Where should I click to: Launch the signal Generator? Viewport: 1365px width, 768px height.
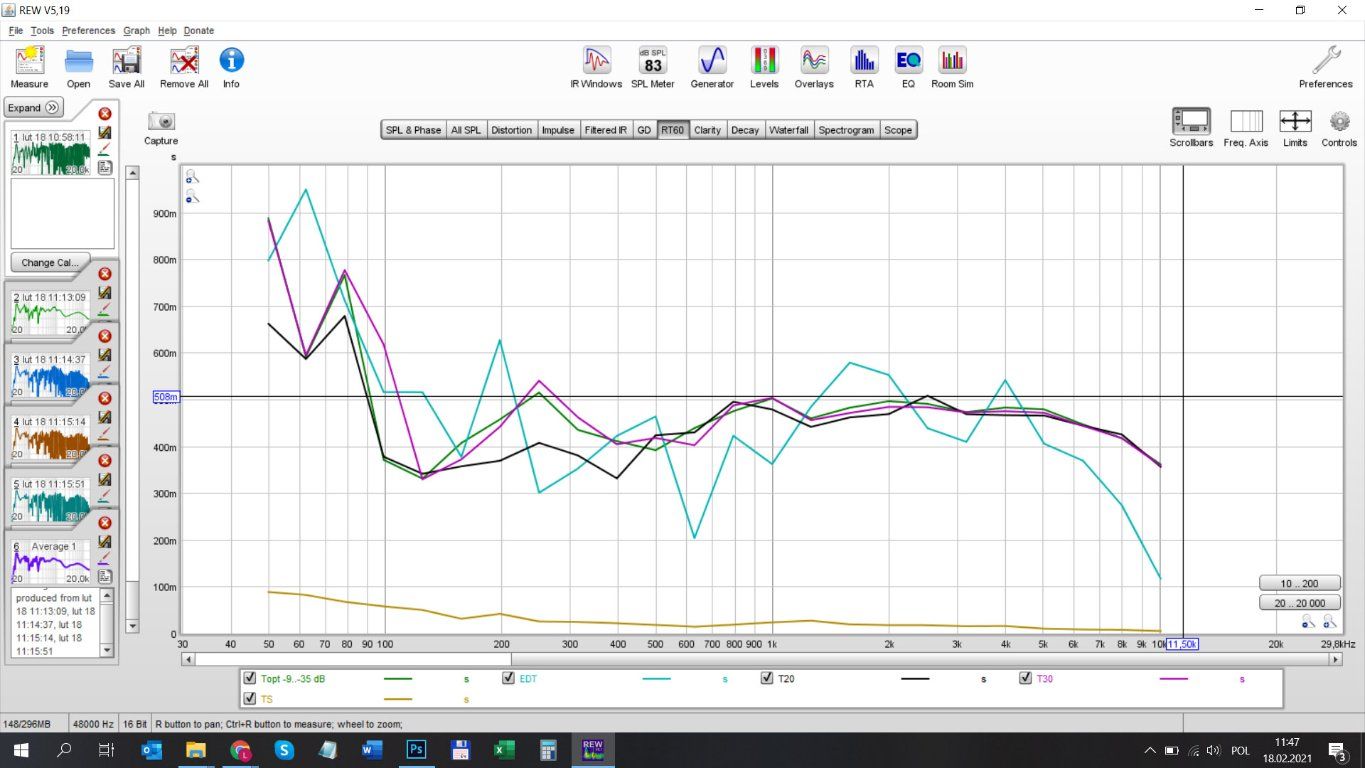pos(712,67)
